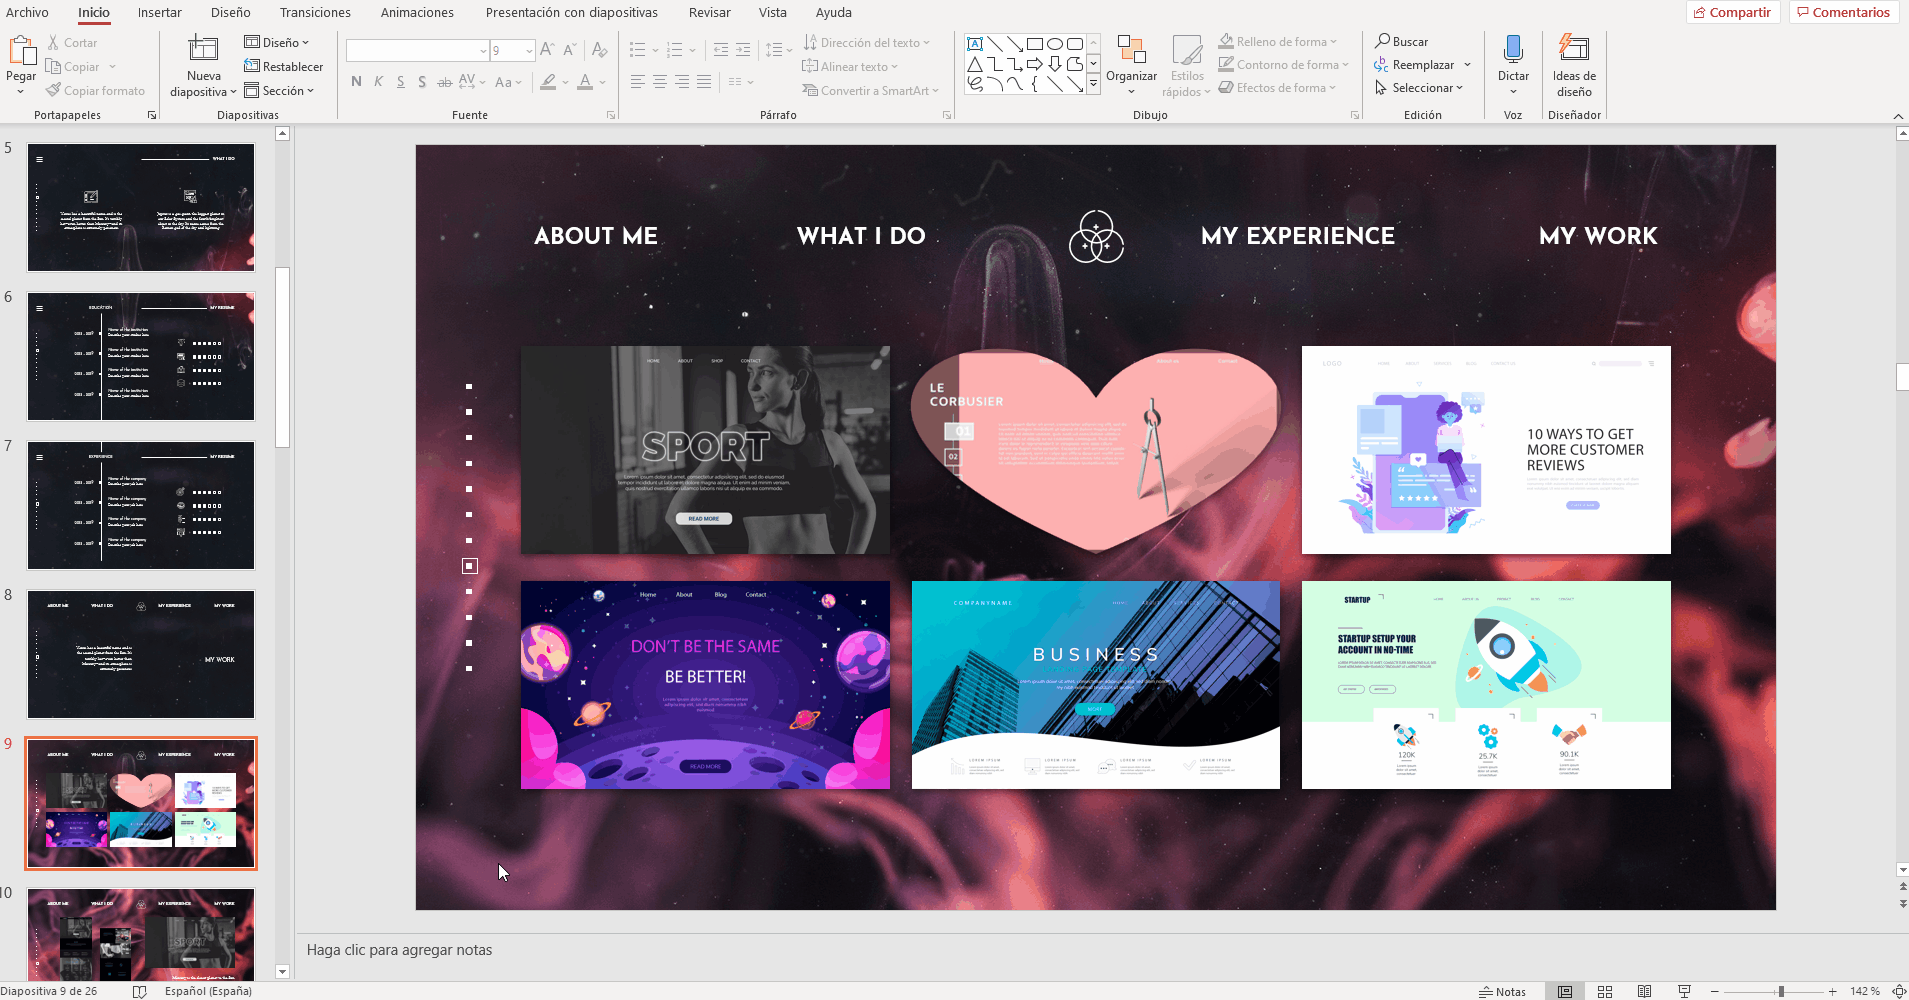Clear all formatting icon
1909x1000 pixels.
click(x=599, y=50)
